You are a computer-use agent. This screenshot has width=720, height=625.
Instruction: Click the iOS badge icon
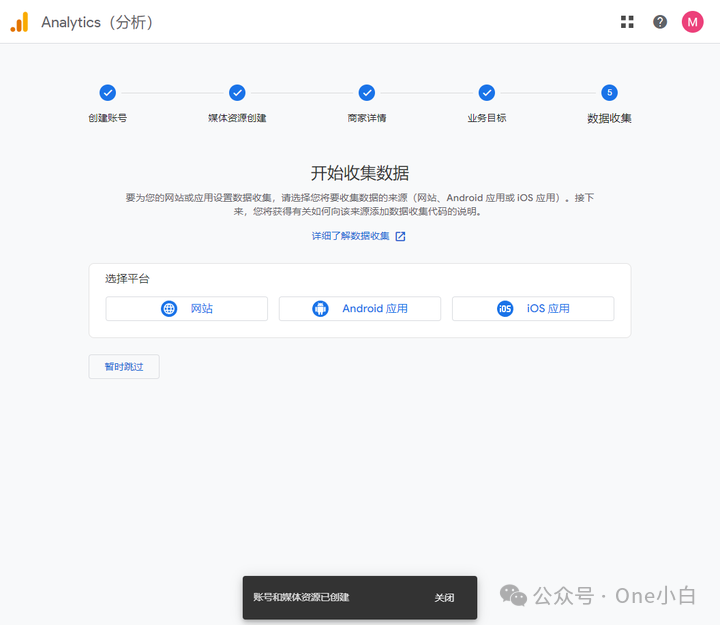pos(505,309)
